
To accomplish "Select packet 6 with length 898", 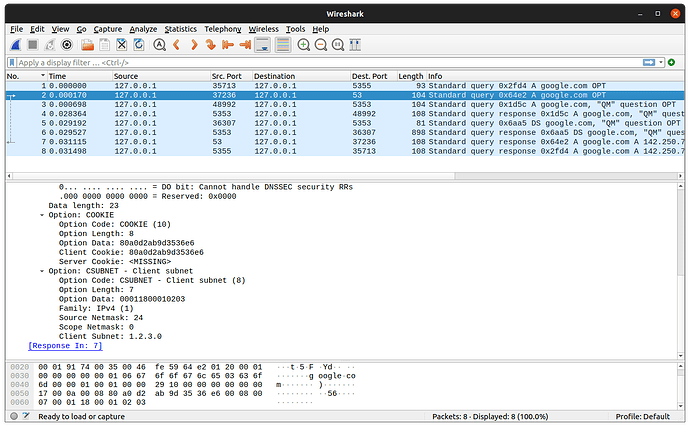I will [345, 132].
